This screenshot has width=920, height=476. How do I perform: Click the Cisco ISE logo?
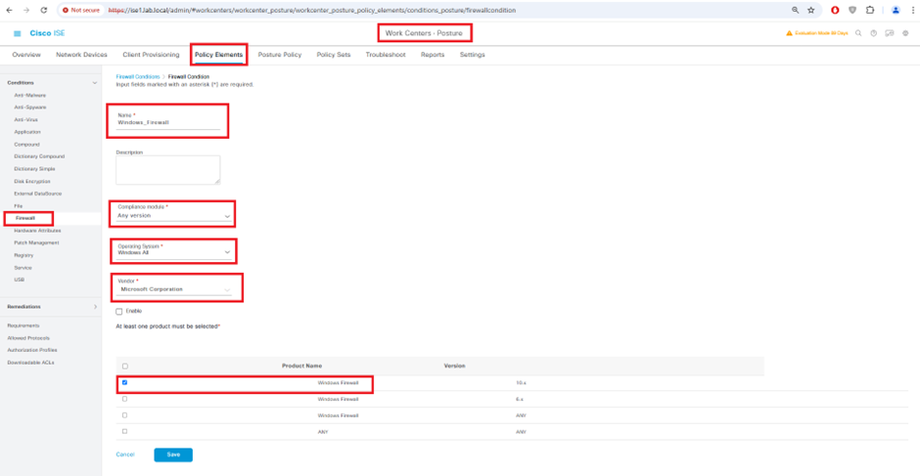pyautogui.click(x=48, y=33)
